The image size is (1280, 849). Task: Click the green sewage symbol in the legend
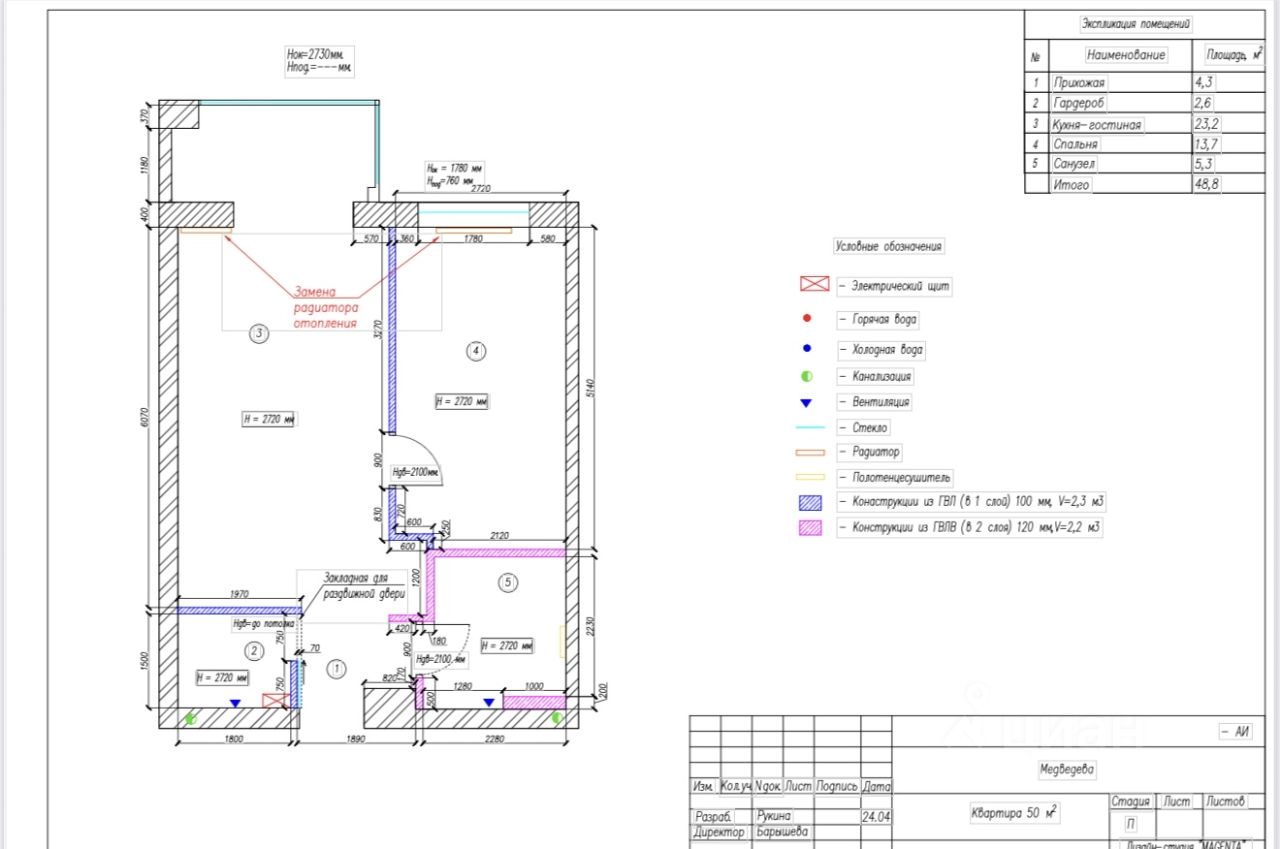click(x=807, y=376)
